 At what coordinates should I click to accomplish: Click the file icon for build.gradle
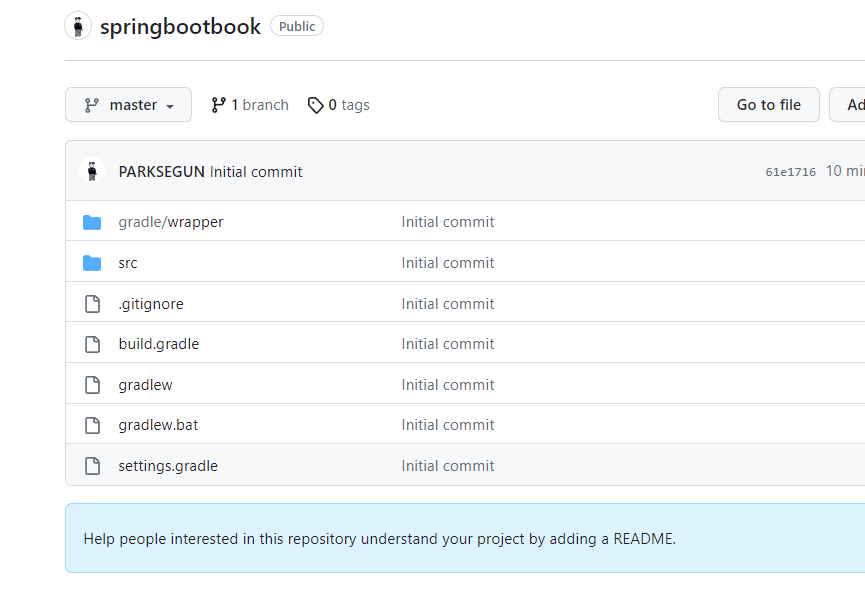(x=93, y=344)
